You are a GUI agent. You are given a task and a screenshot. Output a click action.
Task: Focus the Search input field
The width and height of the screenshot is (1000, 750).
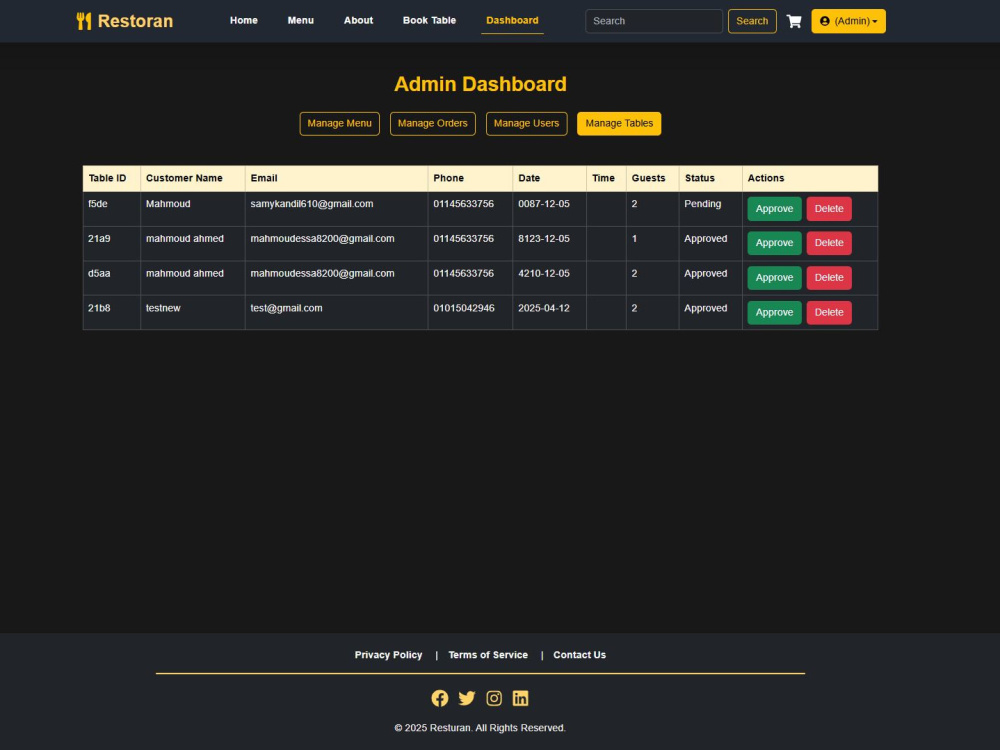click(x=654, y=21)
